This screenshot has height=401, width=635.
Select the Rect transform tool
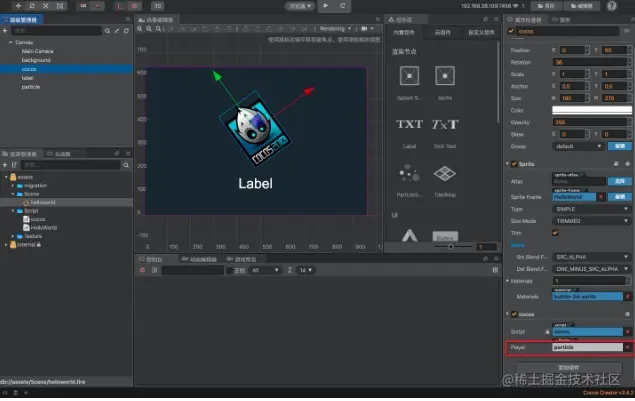60,6
